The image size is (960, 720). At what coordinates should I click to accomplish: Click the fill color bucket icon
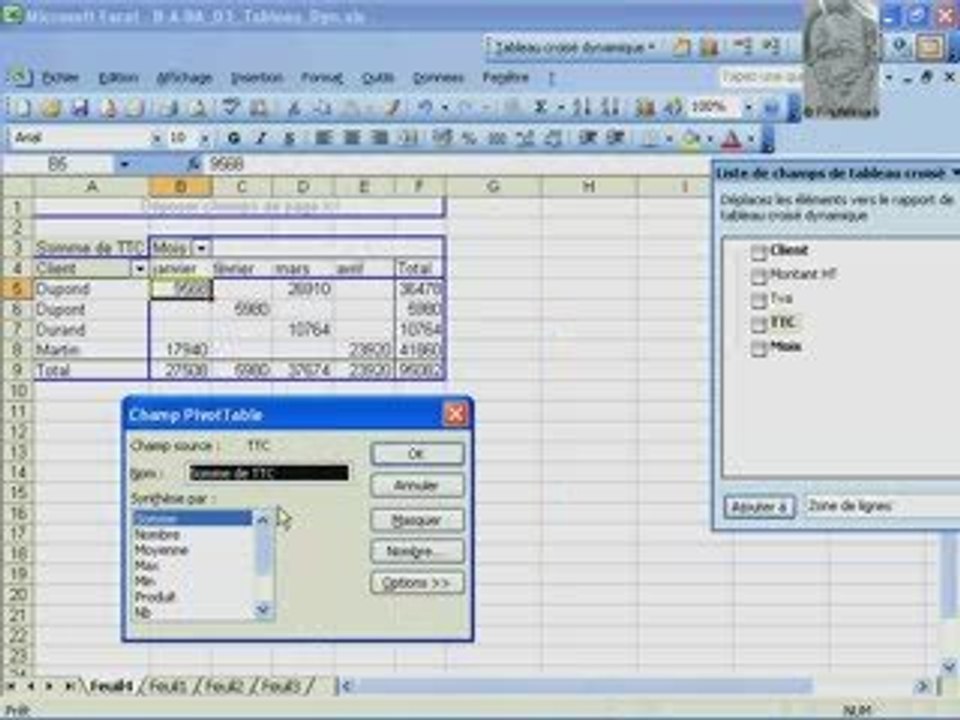(x=691, y=140)
